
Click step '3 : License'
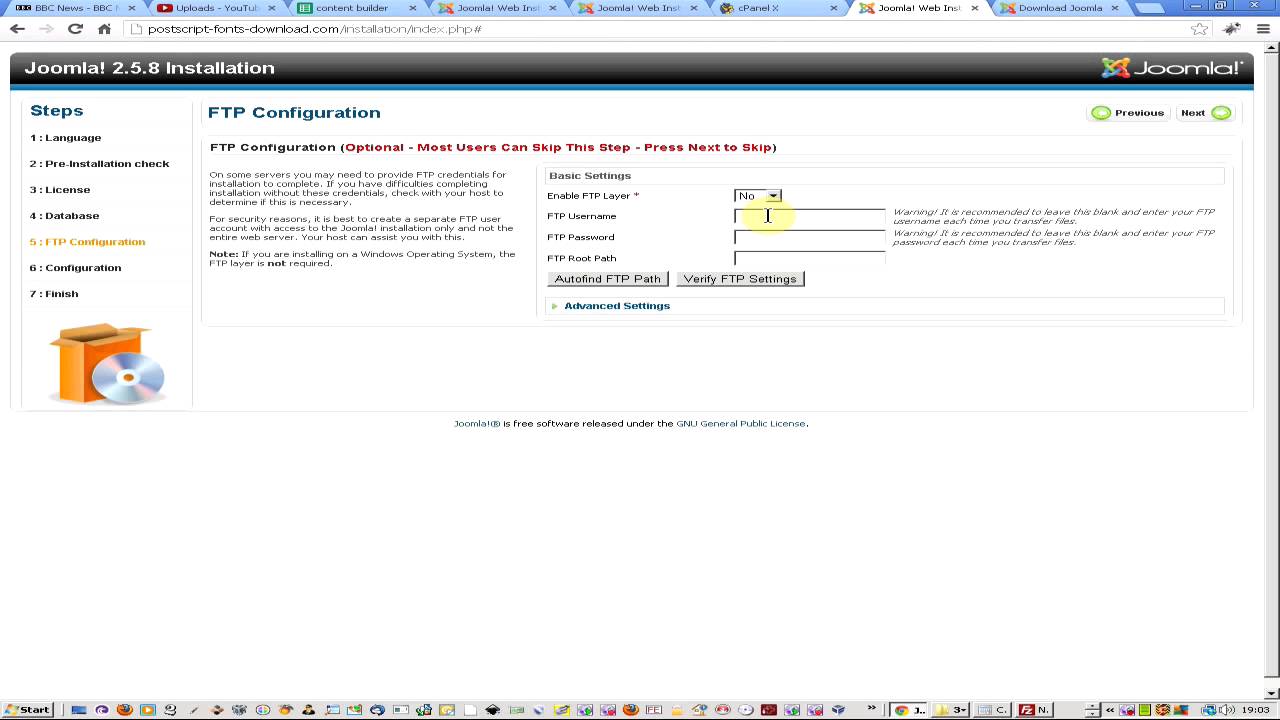60,190
